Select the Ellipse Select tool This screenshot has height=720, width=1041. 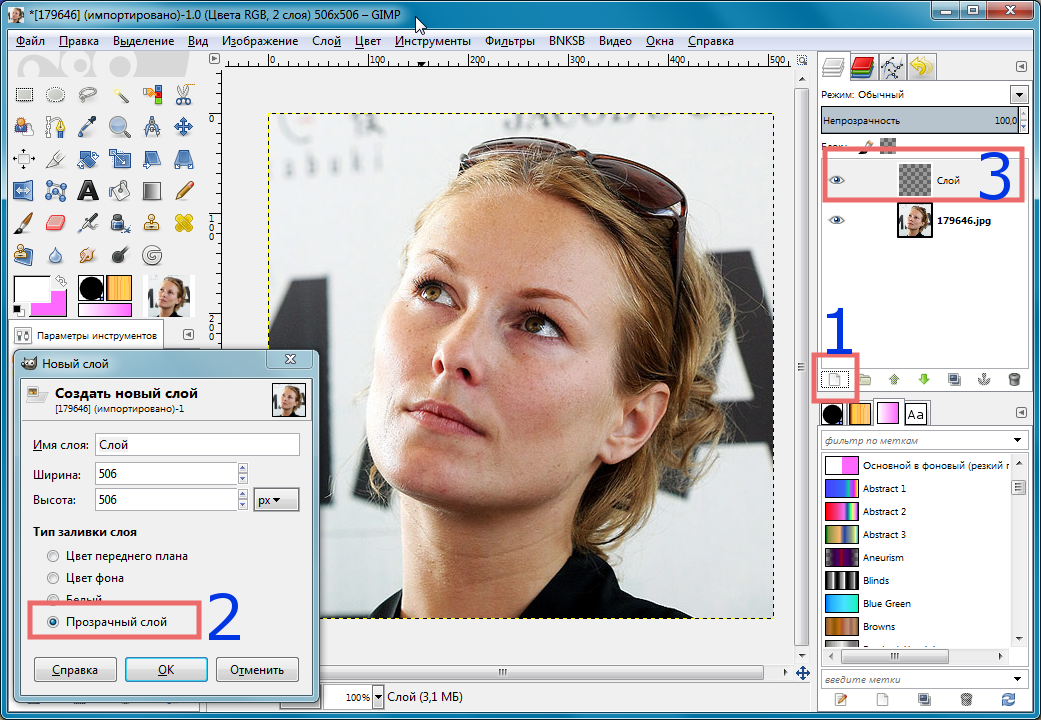55,95
